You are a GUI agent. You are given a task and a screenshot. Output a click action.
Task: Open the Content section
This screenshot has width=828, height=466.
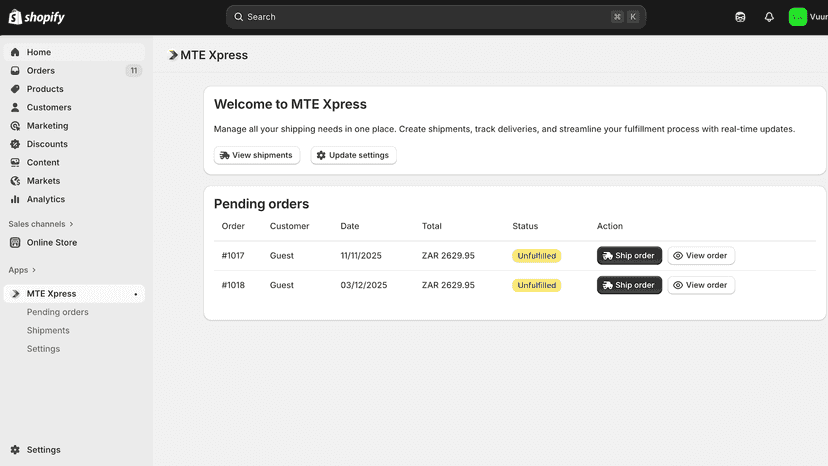point(74,162)
